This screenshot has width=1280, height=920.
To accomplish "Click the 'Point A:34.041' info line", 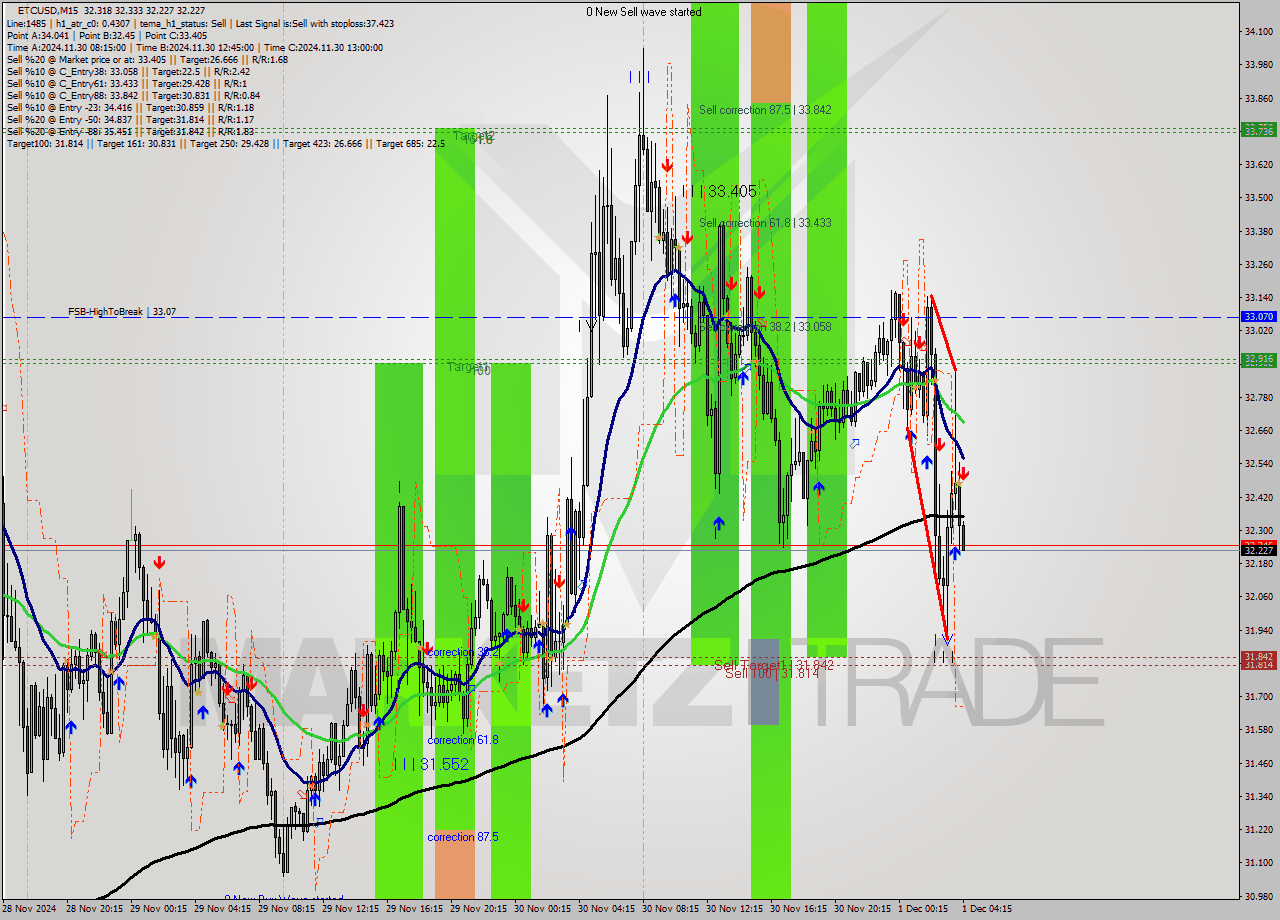I will [105, 35].
